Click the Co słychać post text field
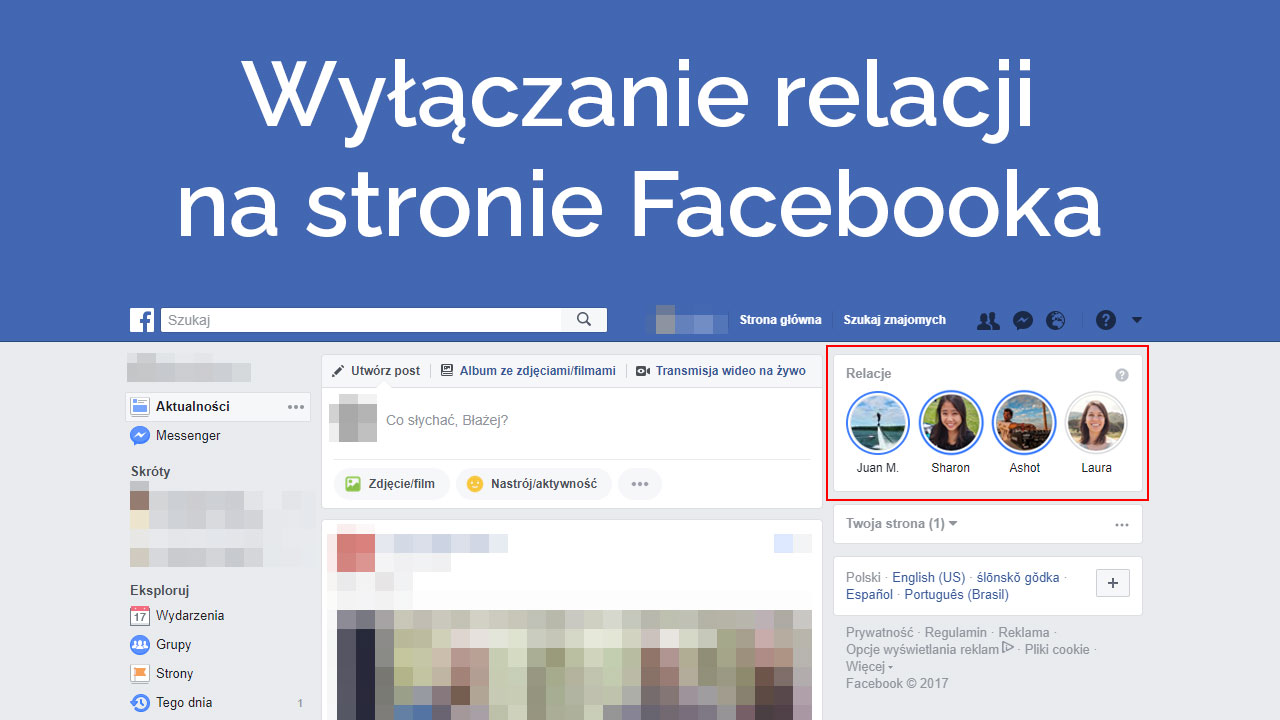1280x720 pixels. (x=598, y=421)
